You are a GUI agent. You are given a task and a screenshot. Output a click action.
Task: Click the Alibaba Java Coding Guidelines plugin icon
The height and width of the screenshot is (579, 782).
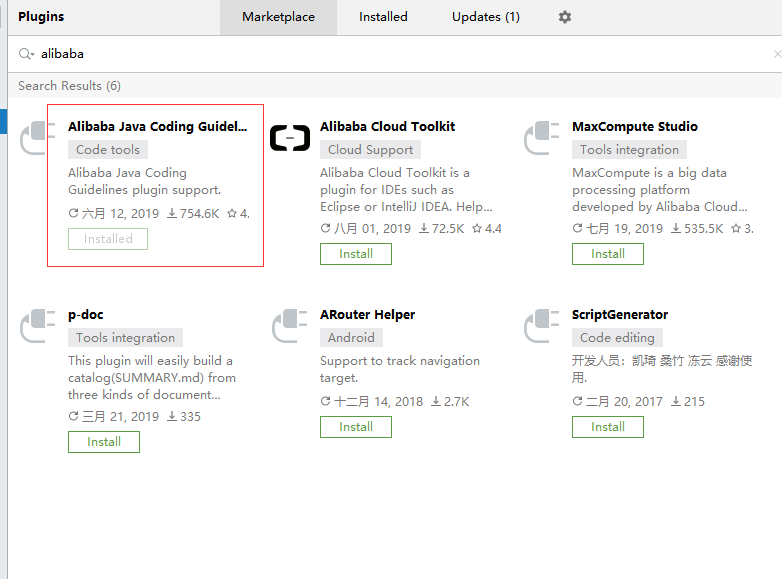tap(37, 138)
